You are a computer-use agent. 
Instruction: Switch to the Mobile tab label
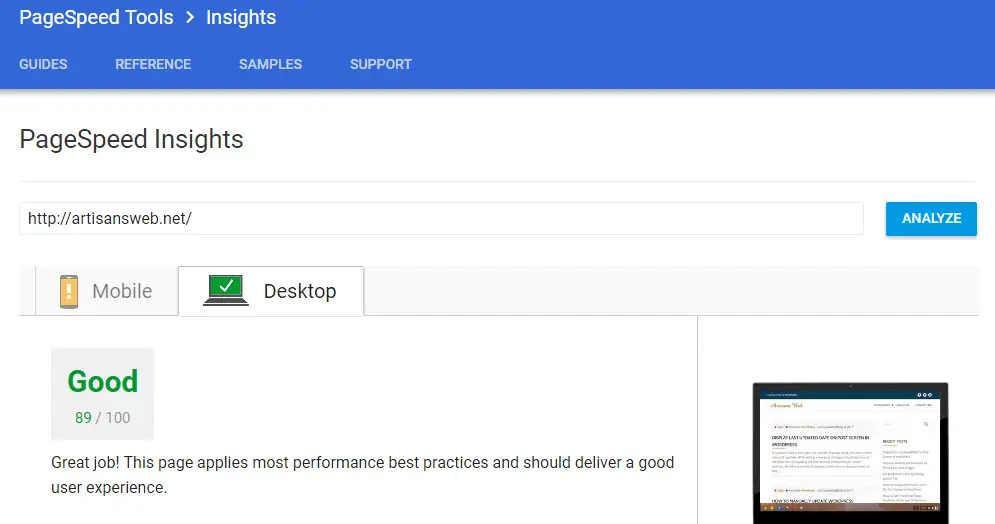(x=122, y=291)
